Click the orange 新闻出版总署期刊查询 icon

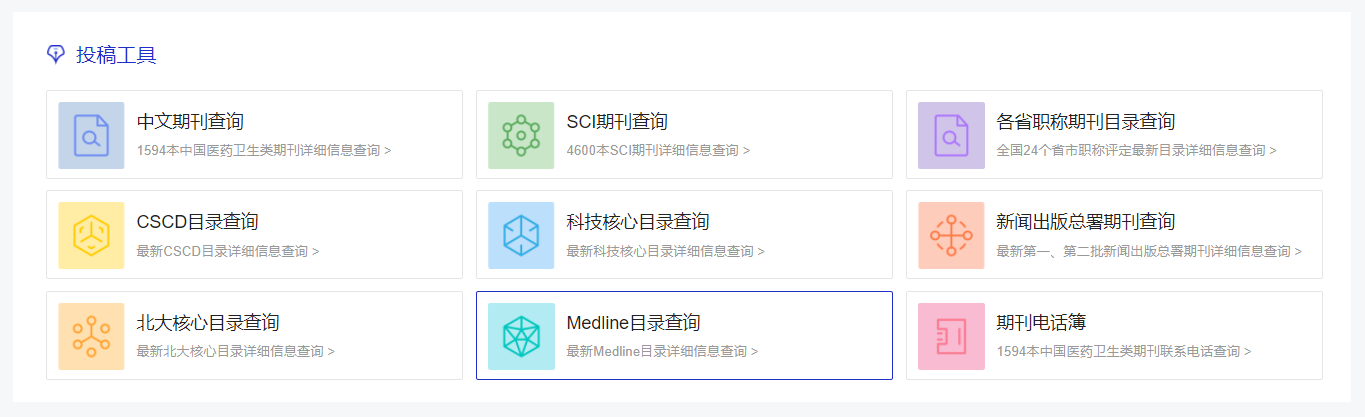coord(951,235)
